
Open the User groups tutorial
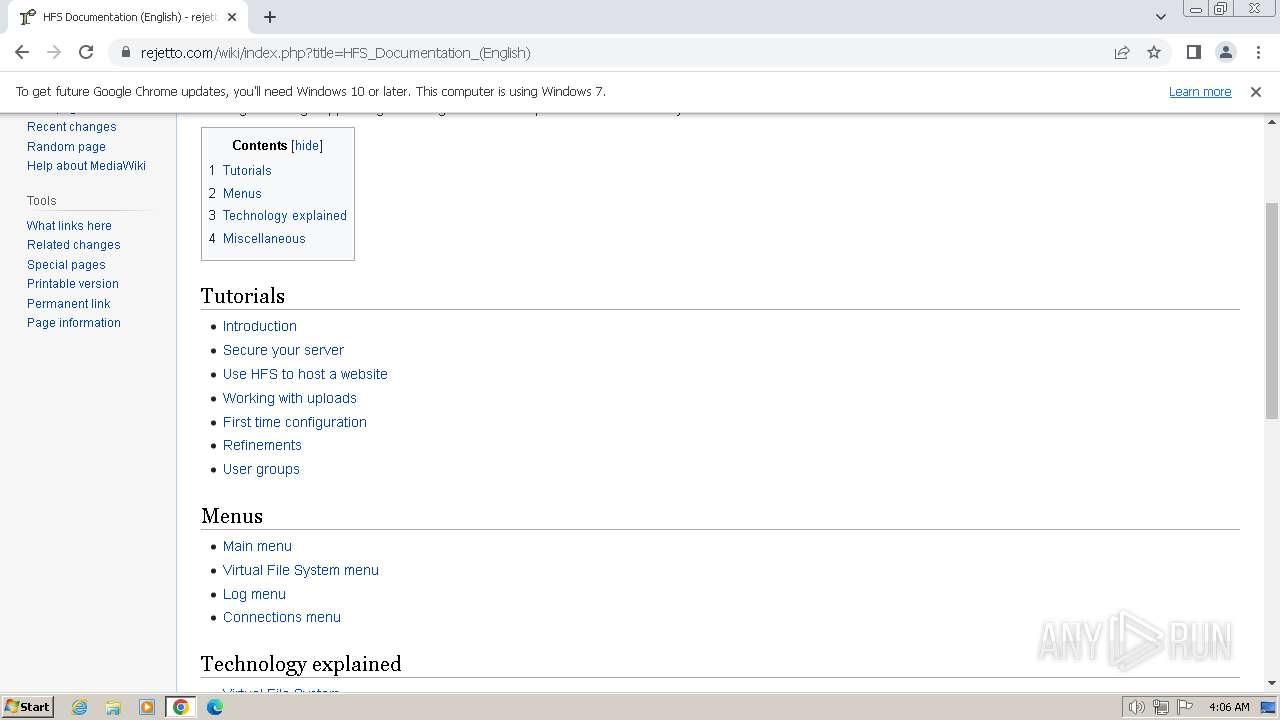[261, 469]
